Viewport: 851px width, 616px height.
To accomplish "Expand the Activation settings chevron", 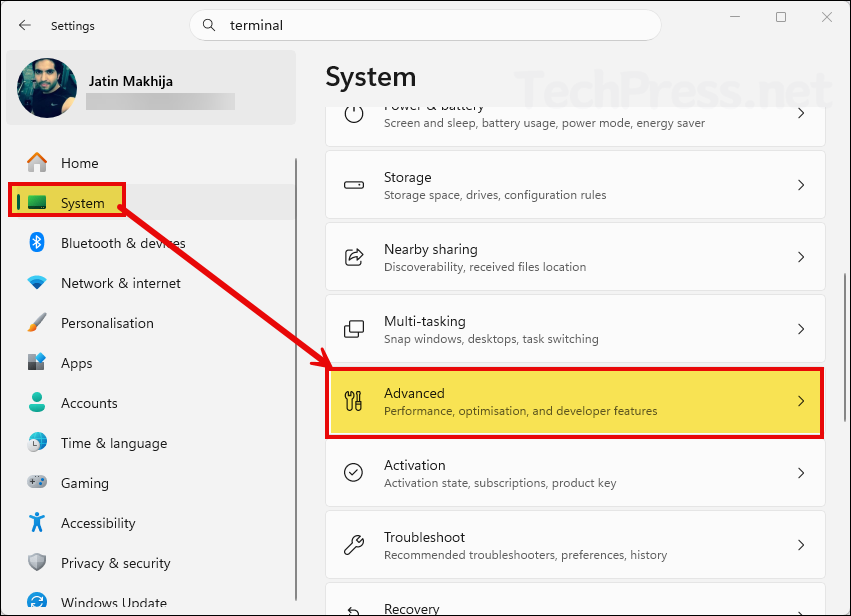I will tap(801, 473).
